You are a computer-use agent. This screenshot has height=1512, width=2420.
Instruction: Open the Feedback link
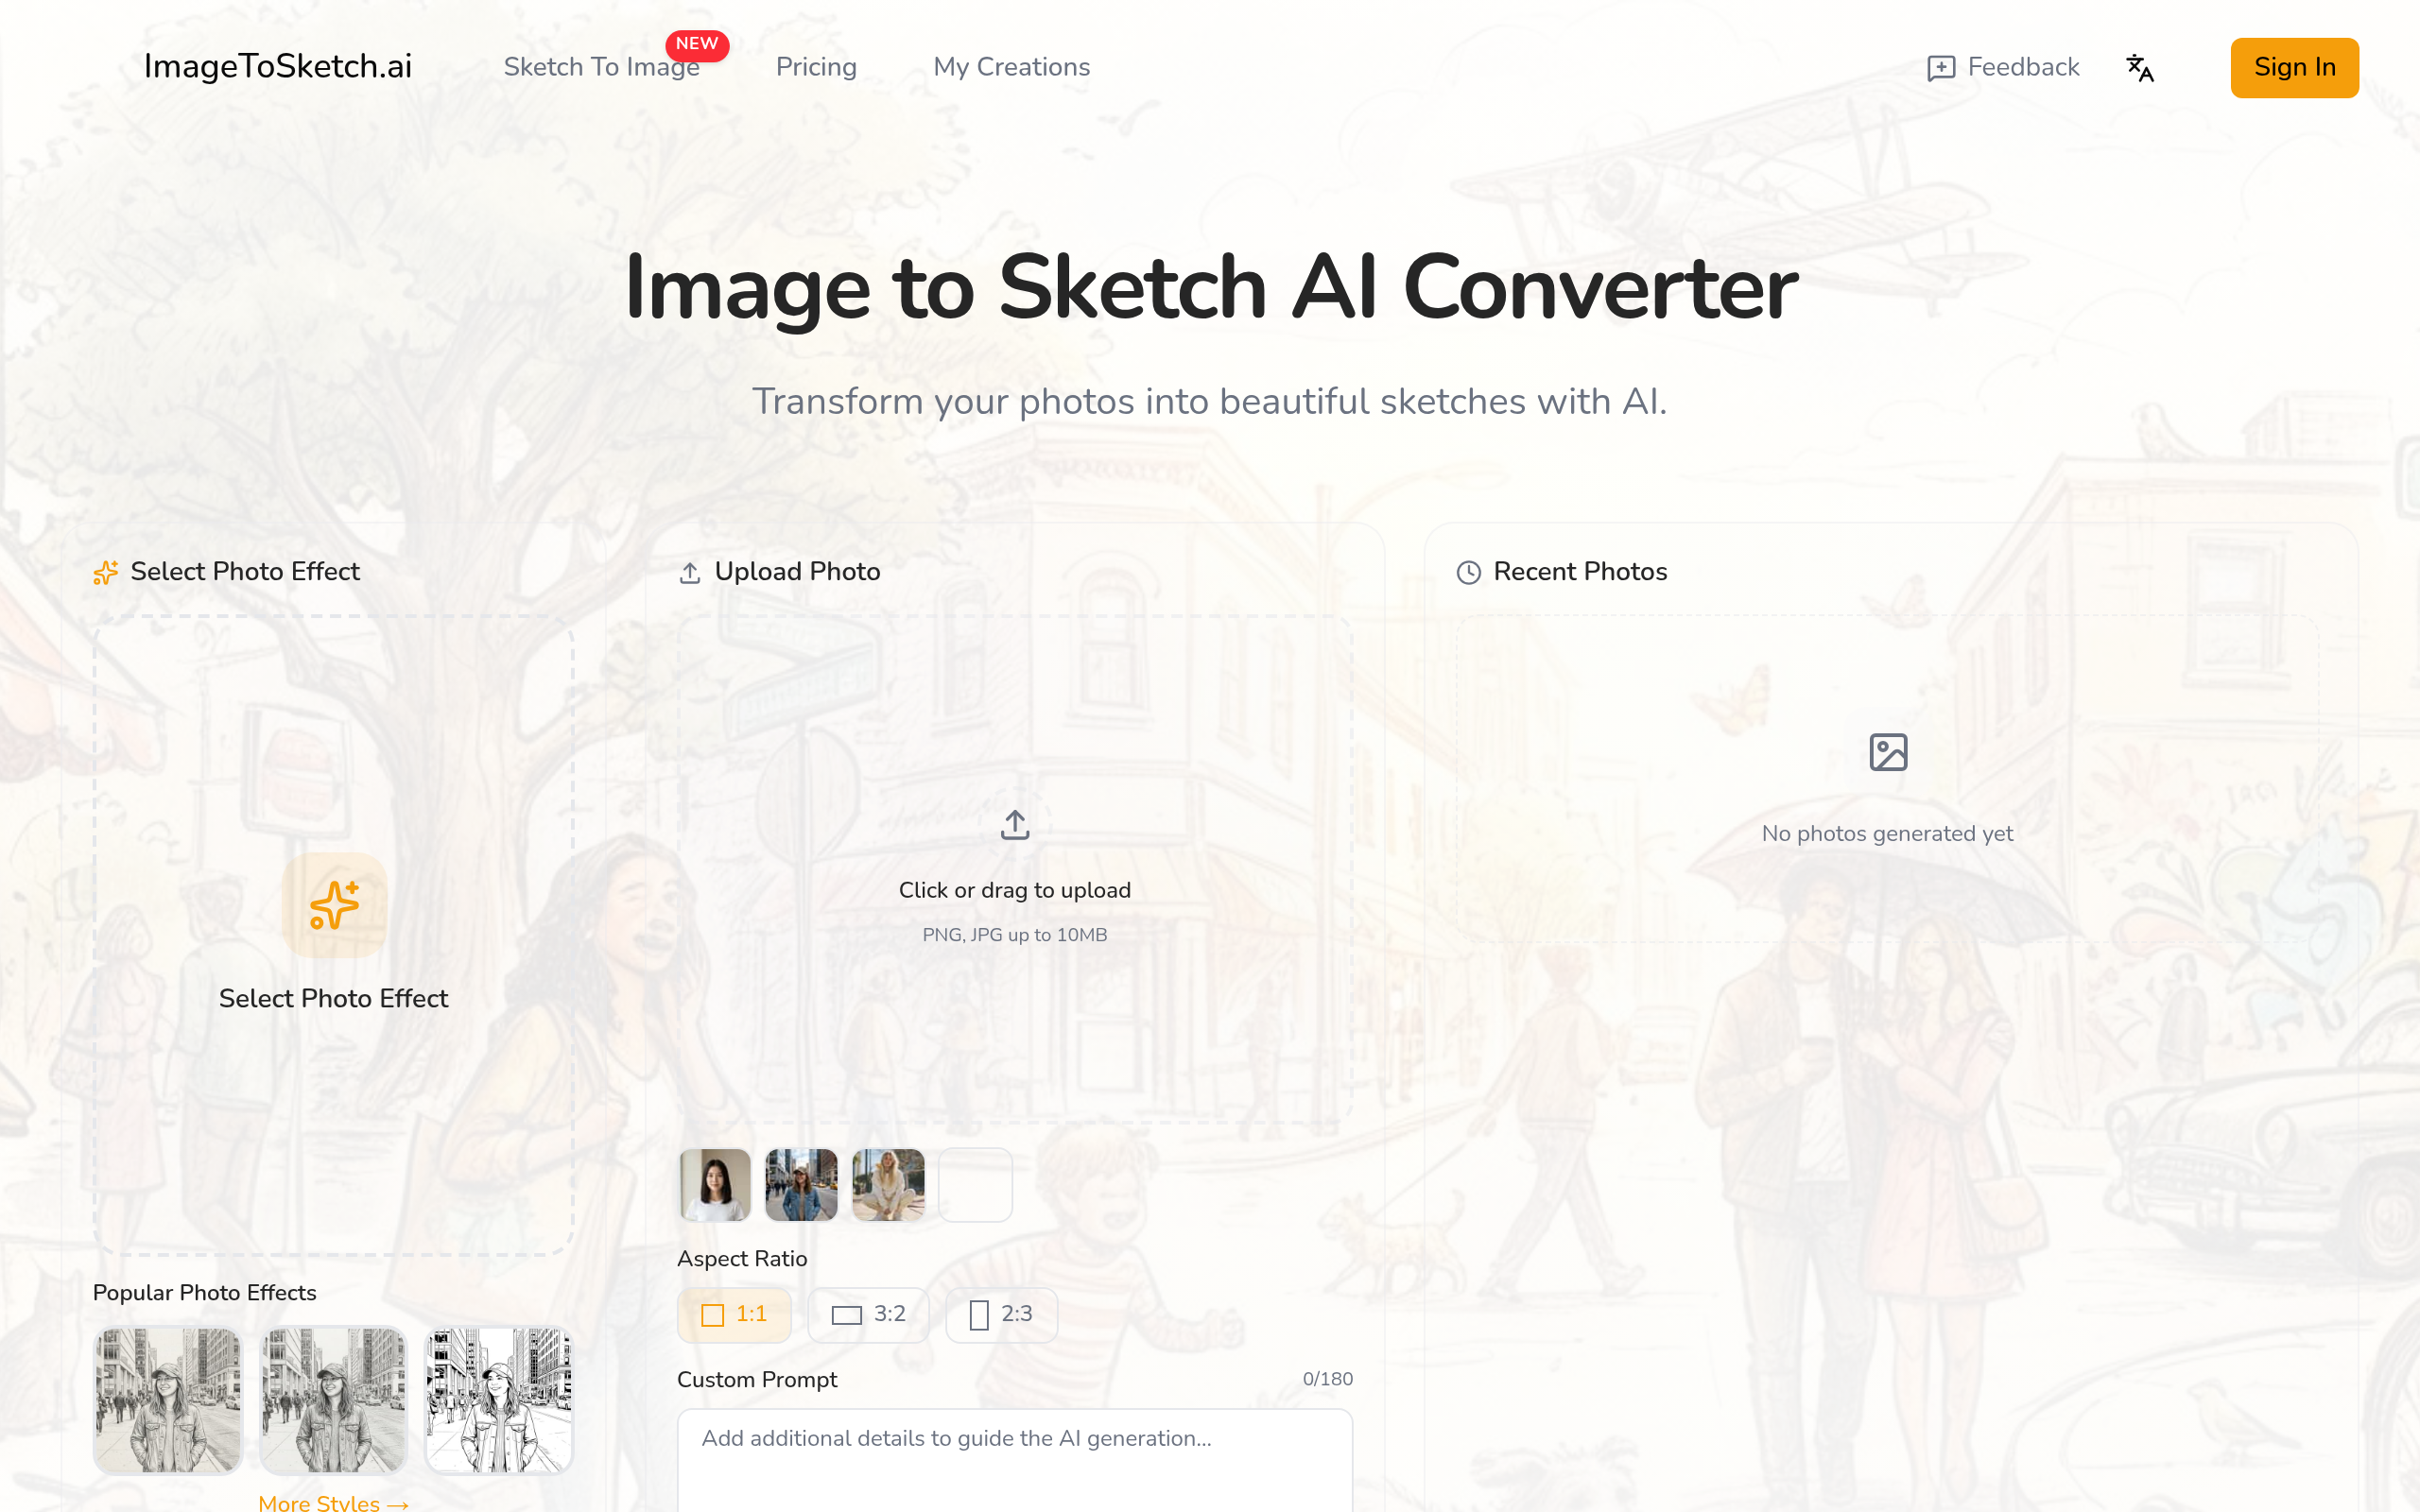2003,67
